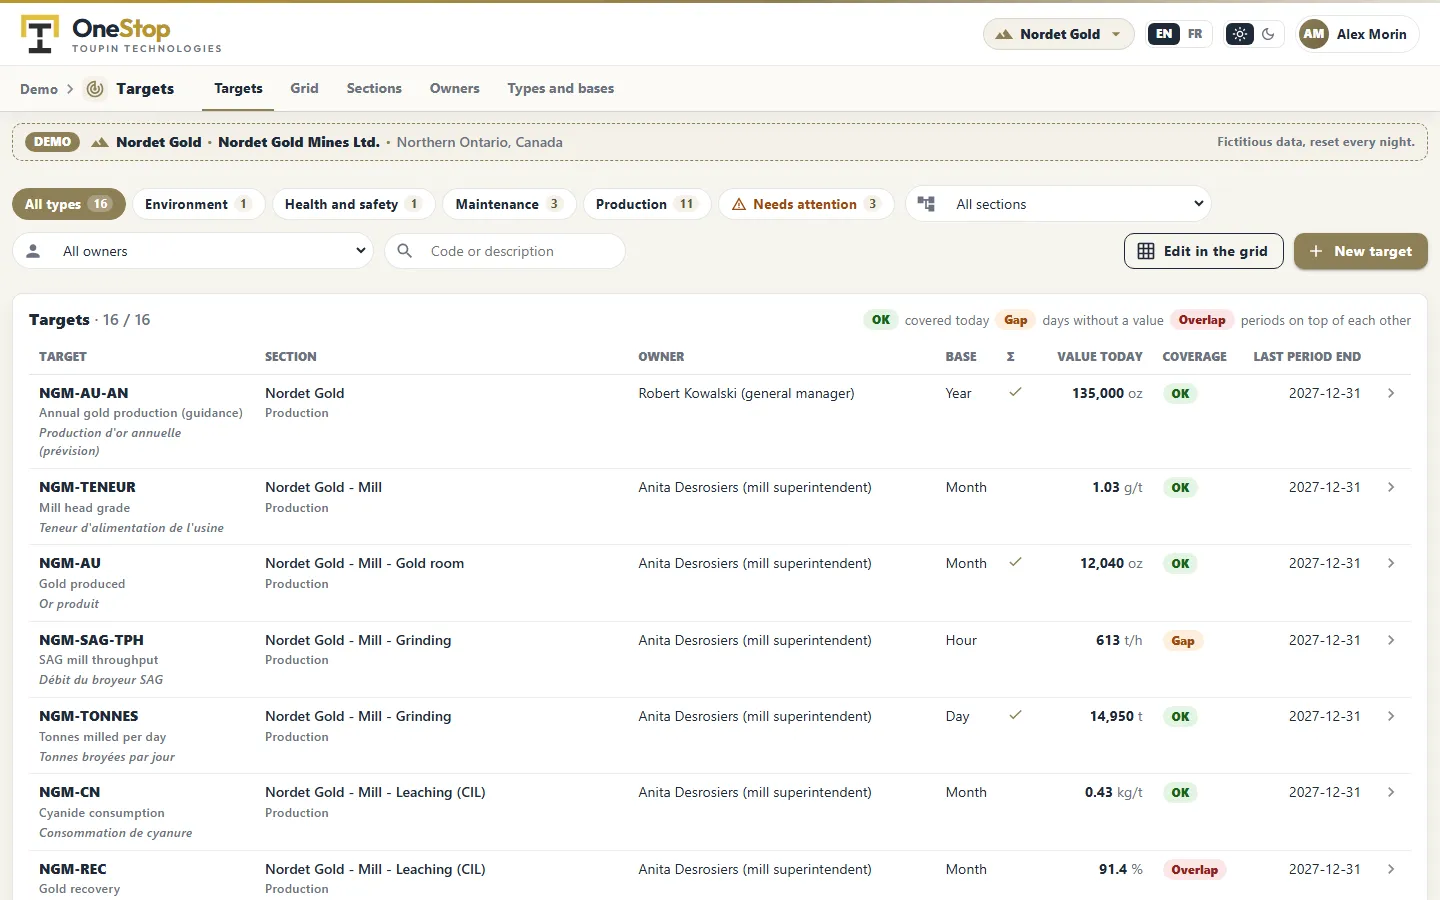Click the search magnifier icon
The height and width of the screenshot is (900, 1440).
coord(405,251)
